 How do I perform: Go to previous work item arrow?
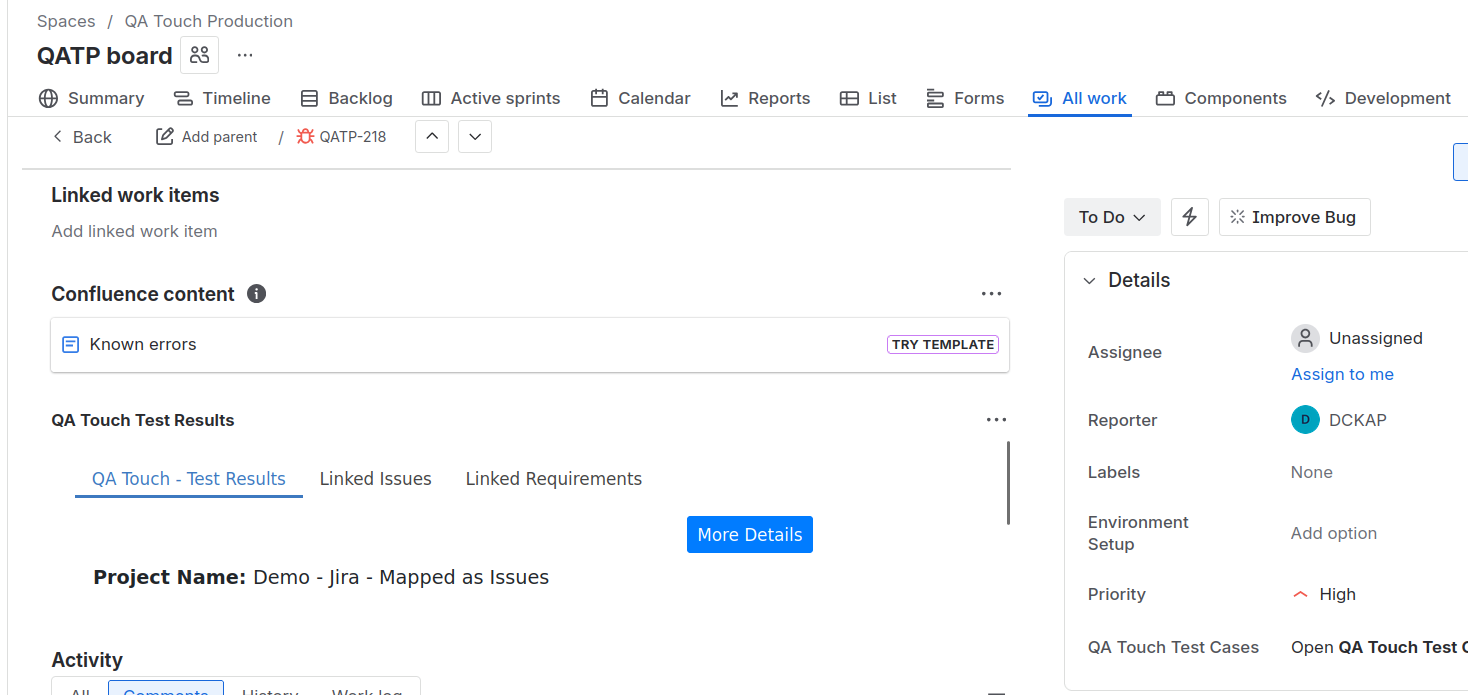[431, 137]
